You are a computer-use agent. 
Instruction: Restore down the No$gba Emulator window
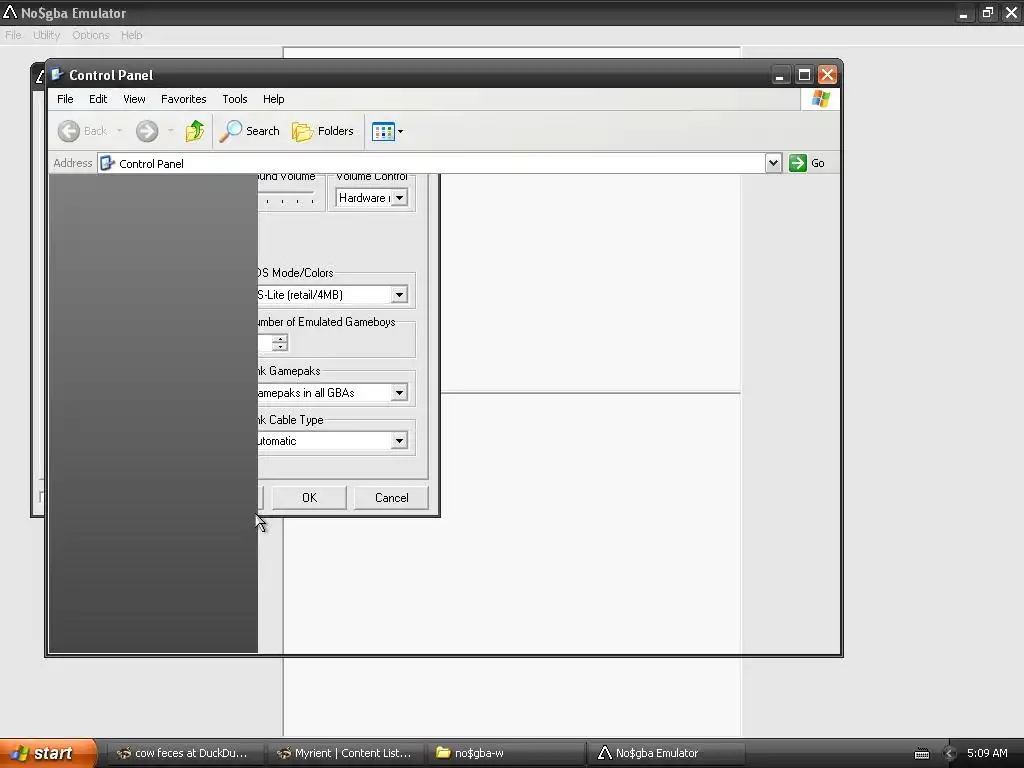pyautogui.click(x=988, y=13)
